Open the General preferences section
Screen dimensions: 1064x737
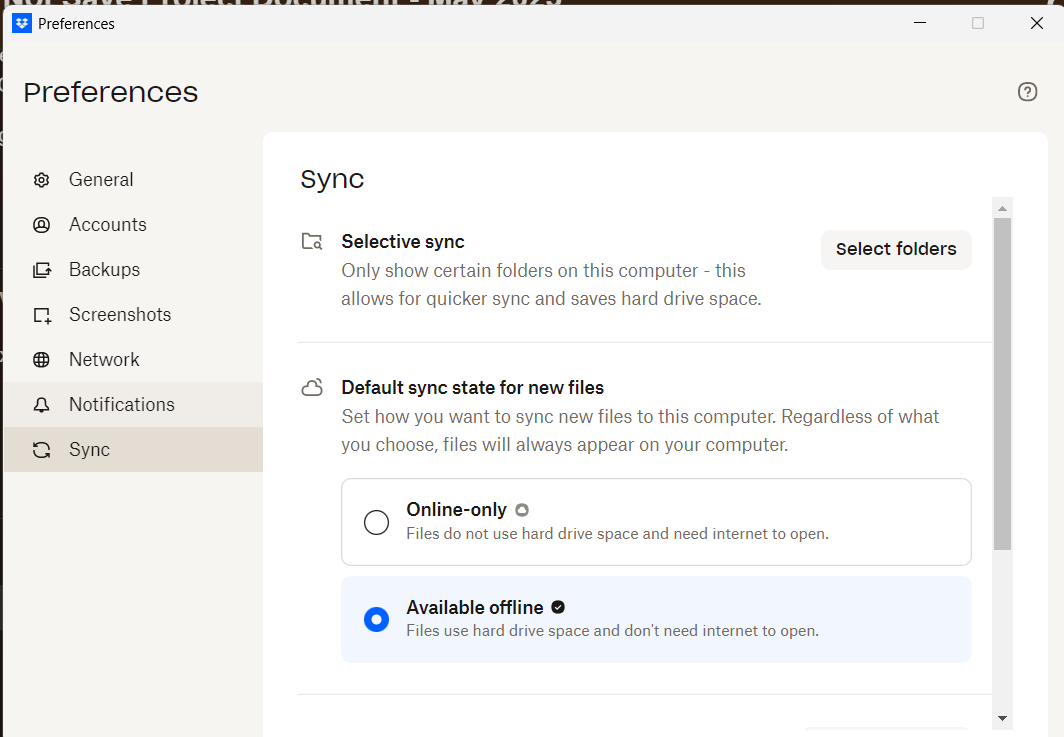click(134, 180)
